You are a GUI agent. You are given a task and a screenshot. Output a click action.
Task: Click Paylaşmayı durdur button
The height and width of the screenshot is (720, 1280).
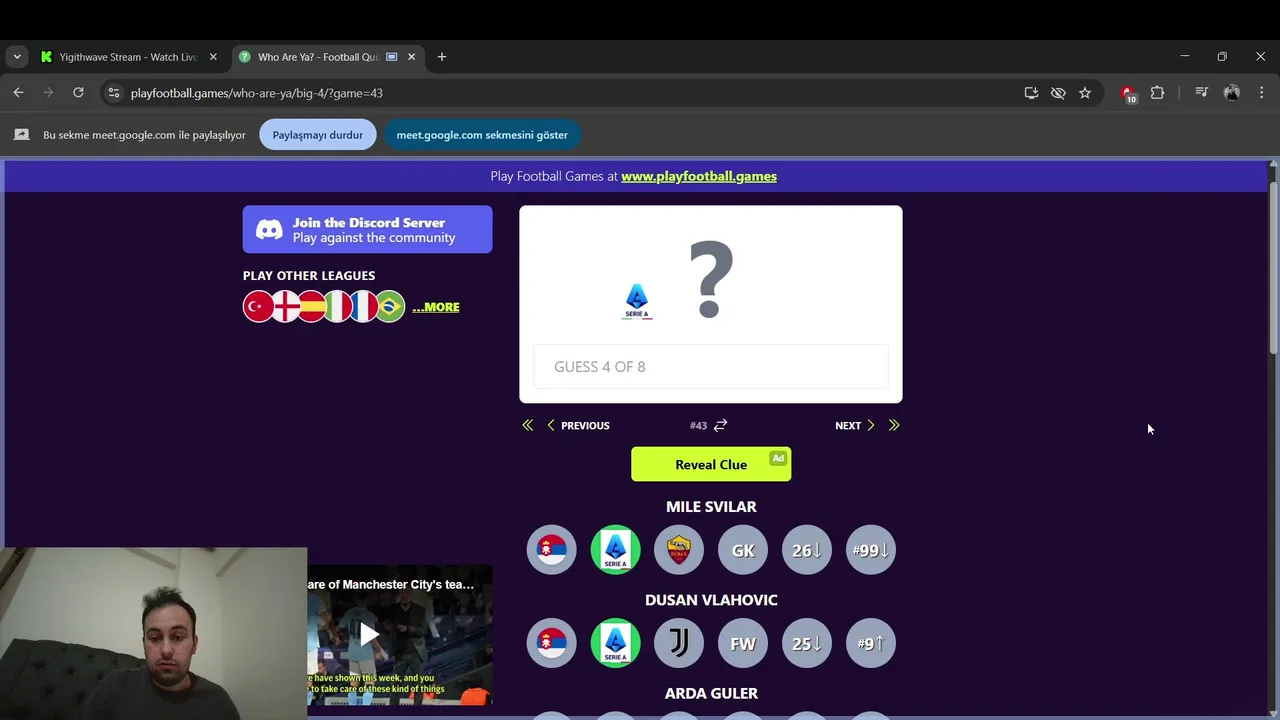(x=318, y=135)
